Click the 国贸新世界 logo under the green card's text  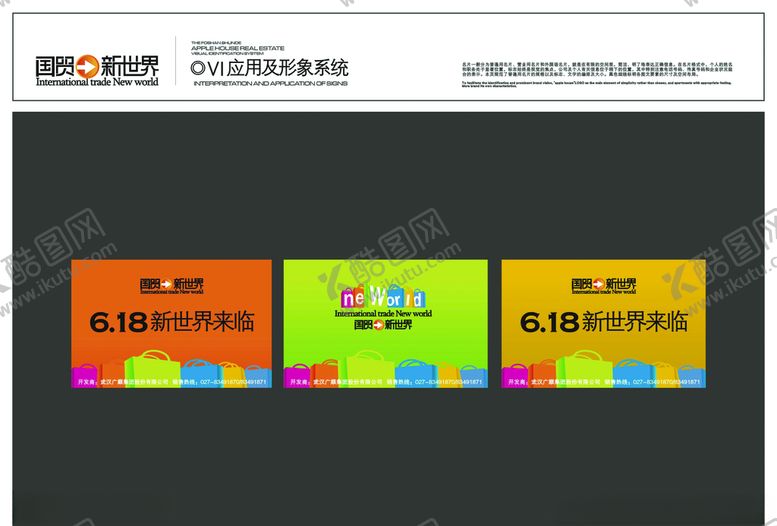383,325
